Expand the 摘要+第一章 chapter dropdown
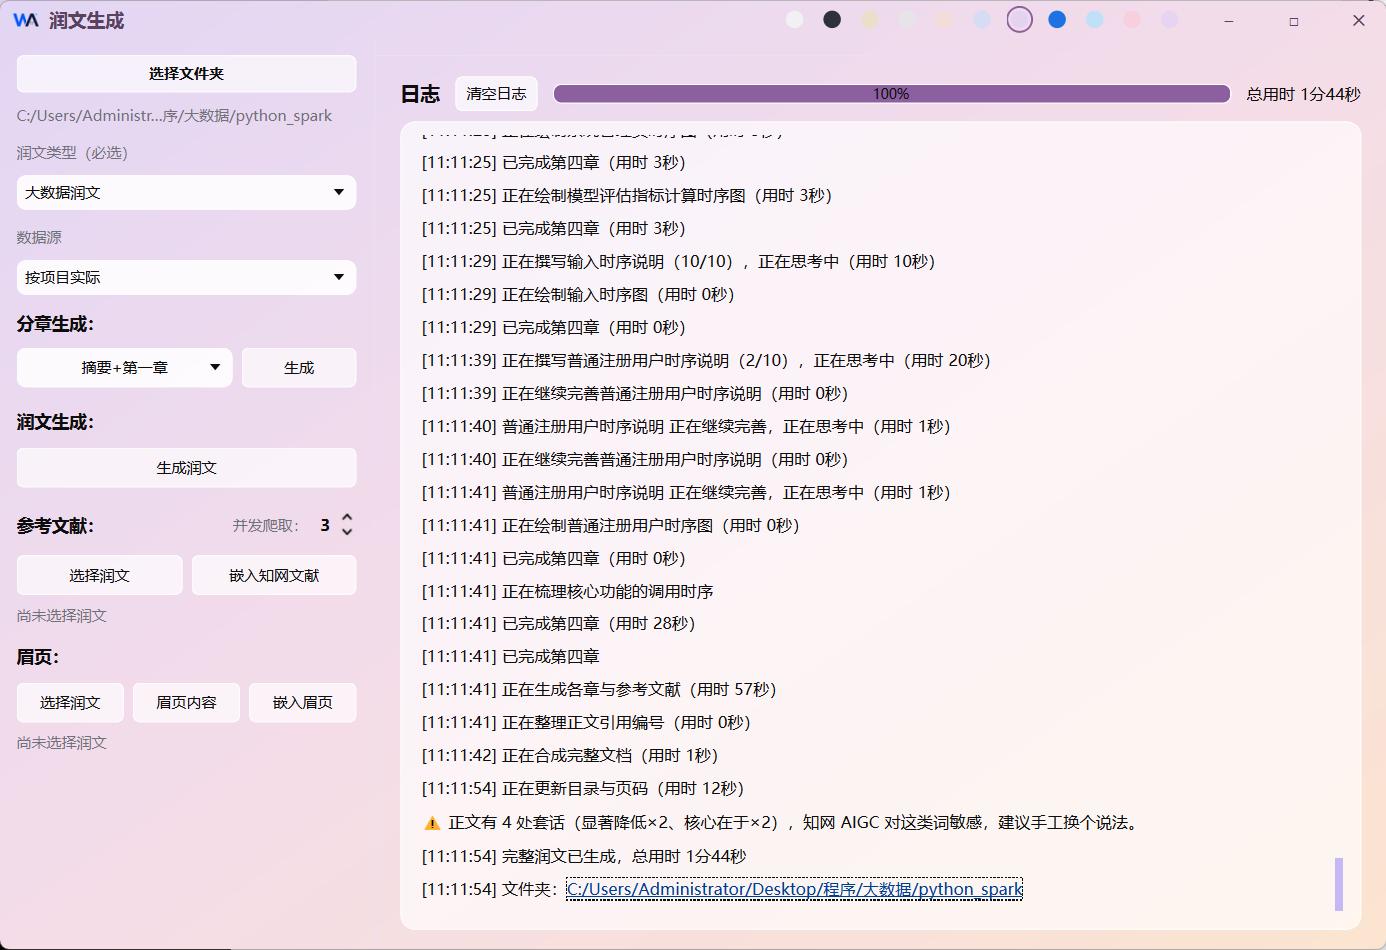1386x950 pixels. point(125,367)
